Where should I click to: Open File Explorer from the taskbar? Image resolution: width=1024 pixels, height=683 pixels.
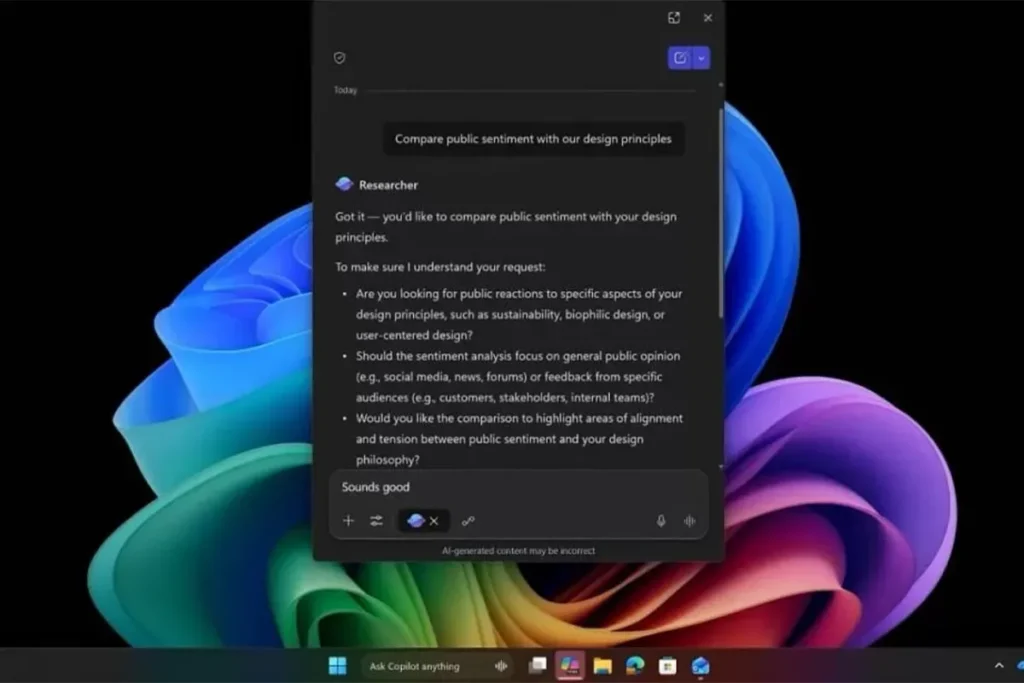[602, 666]
